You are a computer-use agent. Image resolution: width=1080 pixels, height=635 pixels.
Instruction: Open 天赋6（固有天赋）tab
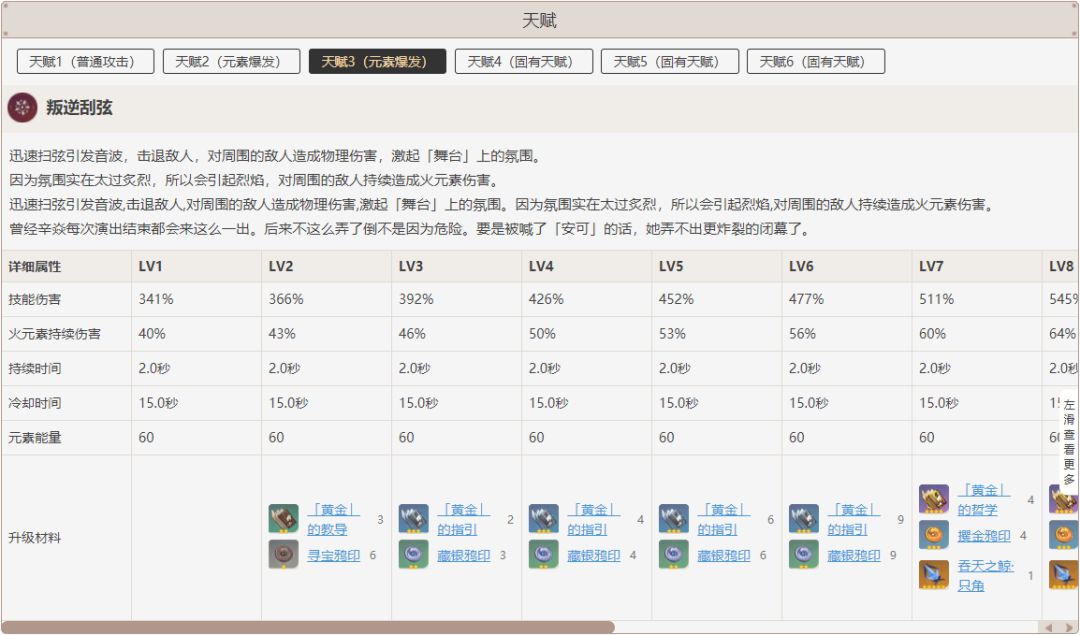(x=816, y=61)
